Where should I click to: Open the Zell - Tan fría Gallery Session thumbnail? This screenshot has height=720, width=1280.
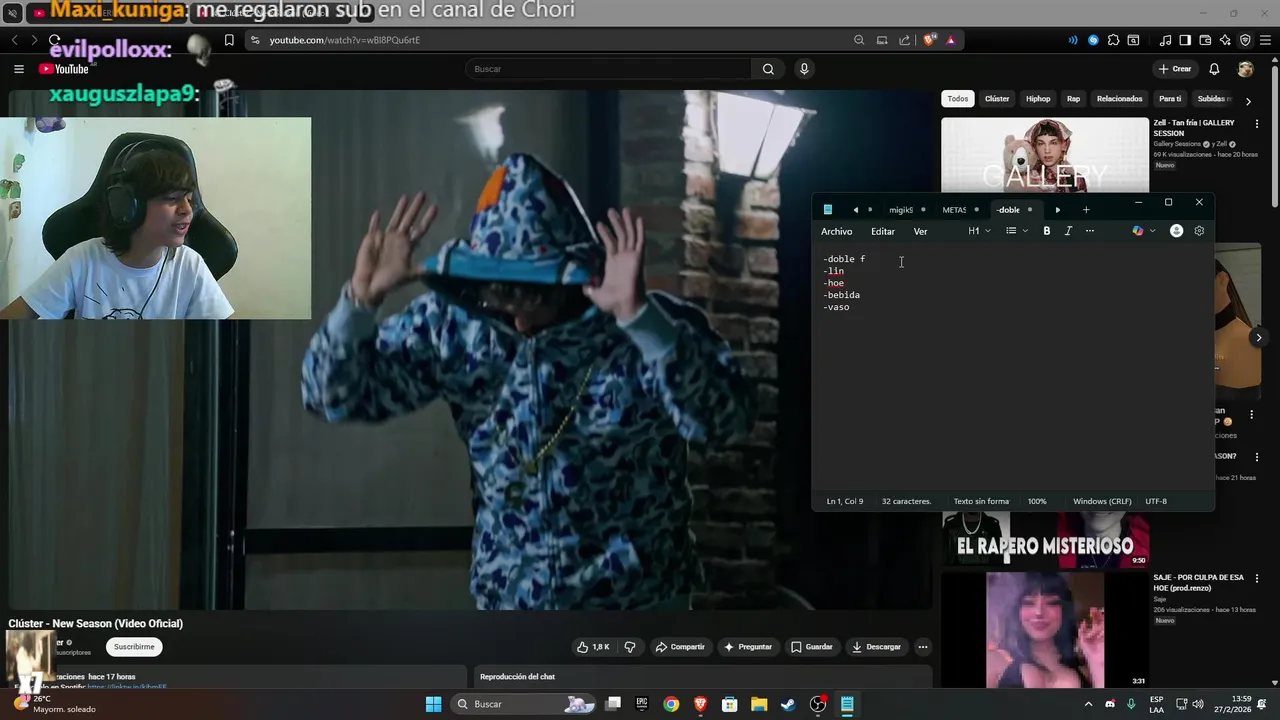click(1045, 154)
